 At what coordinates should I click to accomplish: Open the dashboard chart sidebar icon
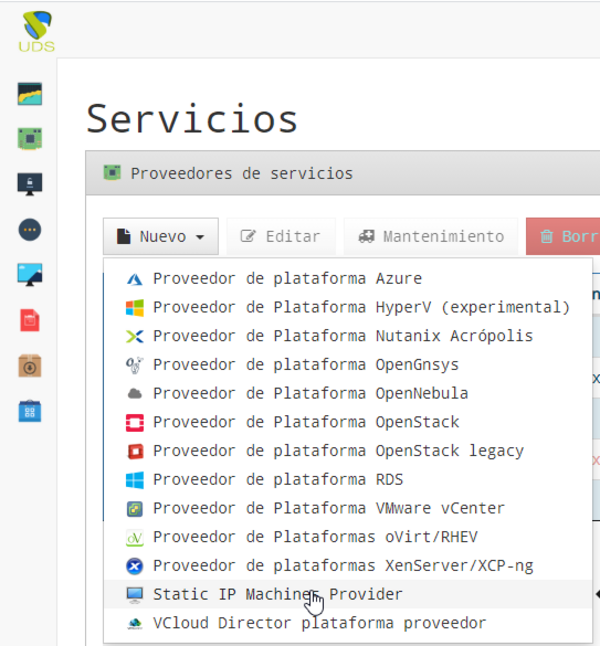coord(30,94)
